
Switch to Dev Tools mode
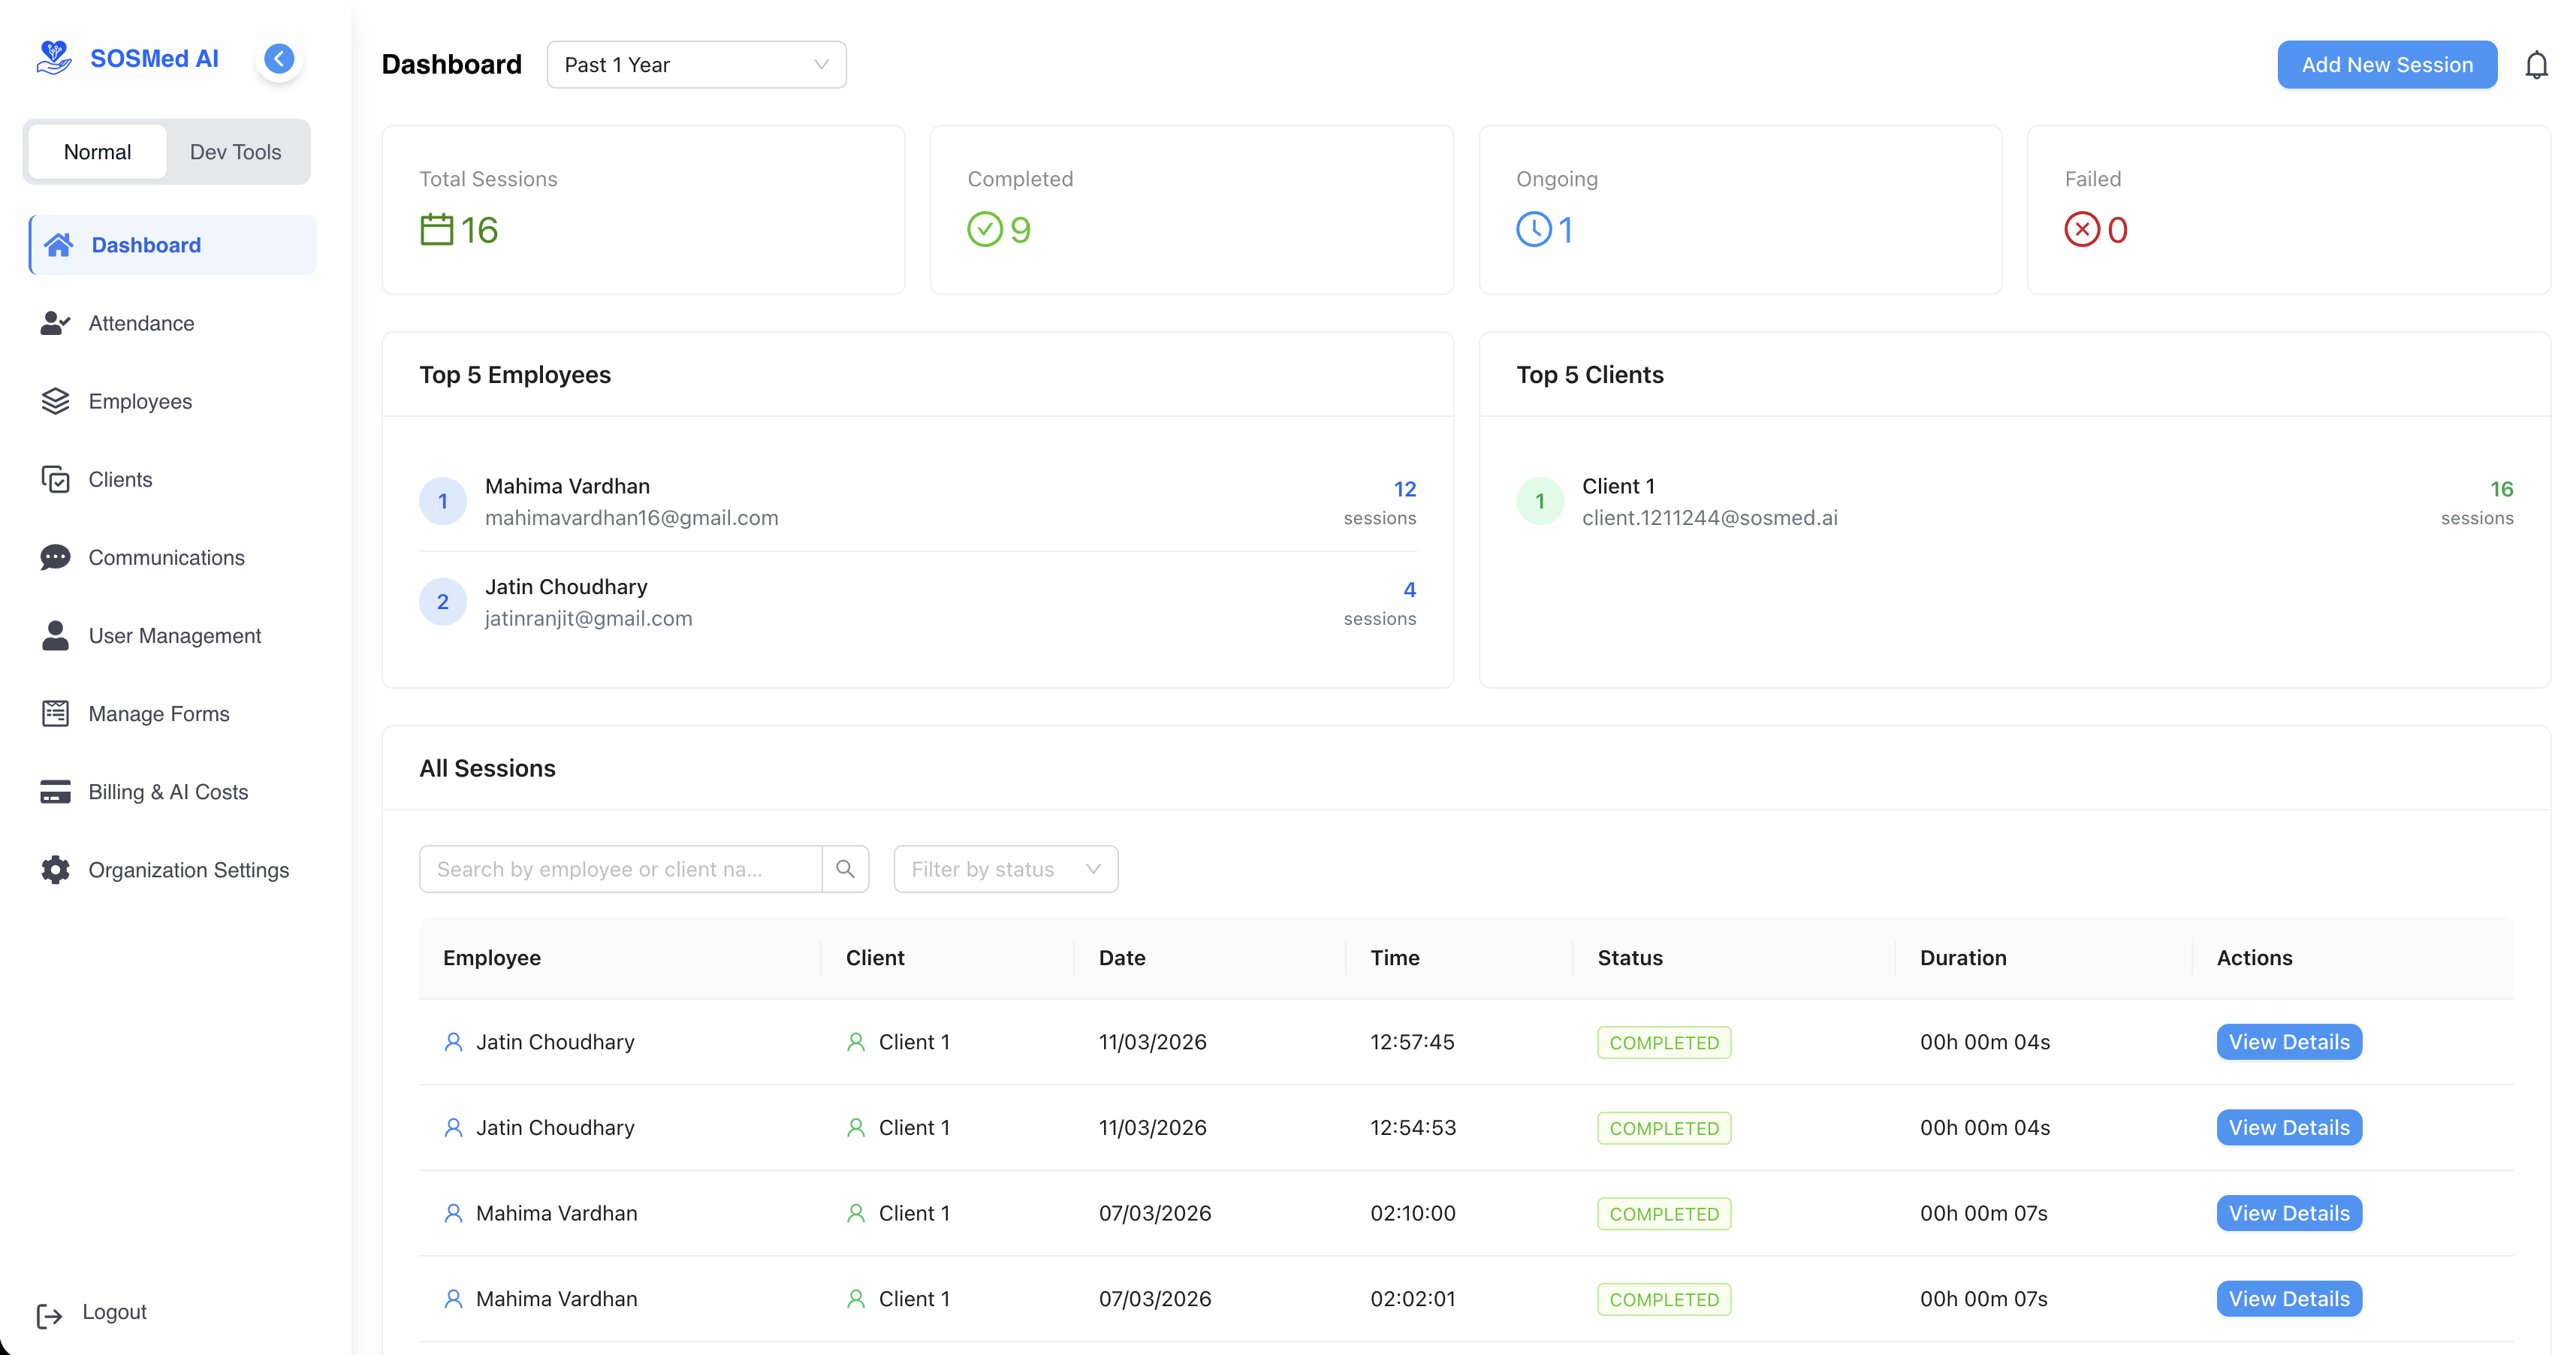(236, 151)
